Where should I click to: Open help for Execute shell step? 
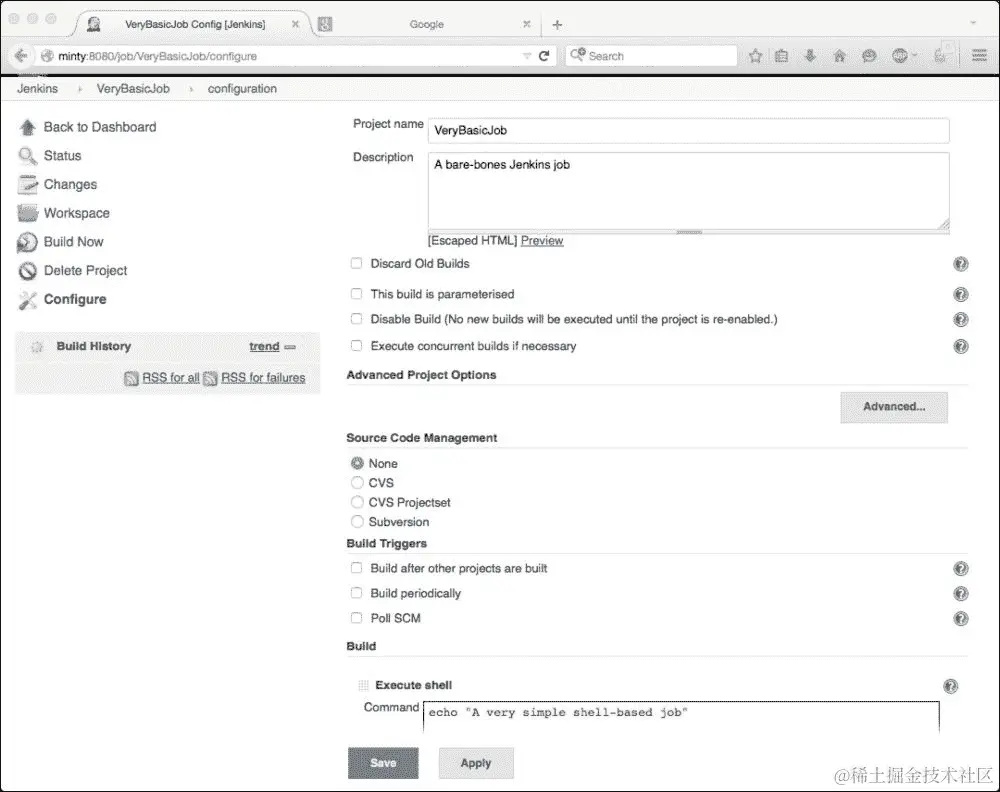click(950, 686)
